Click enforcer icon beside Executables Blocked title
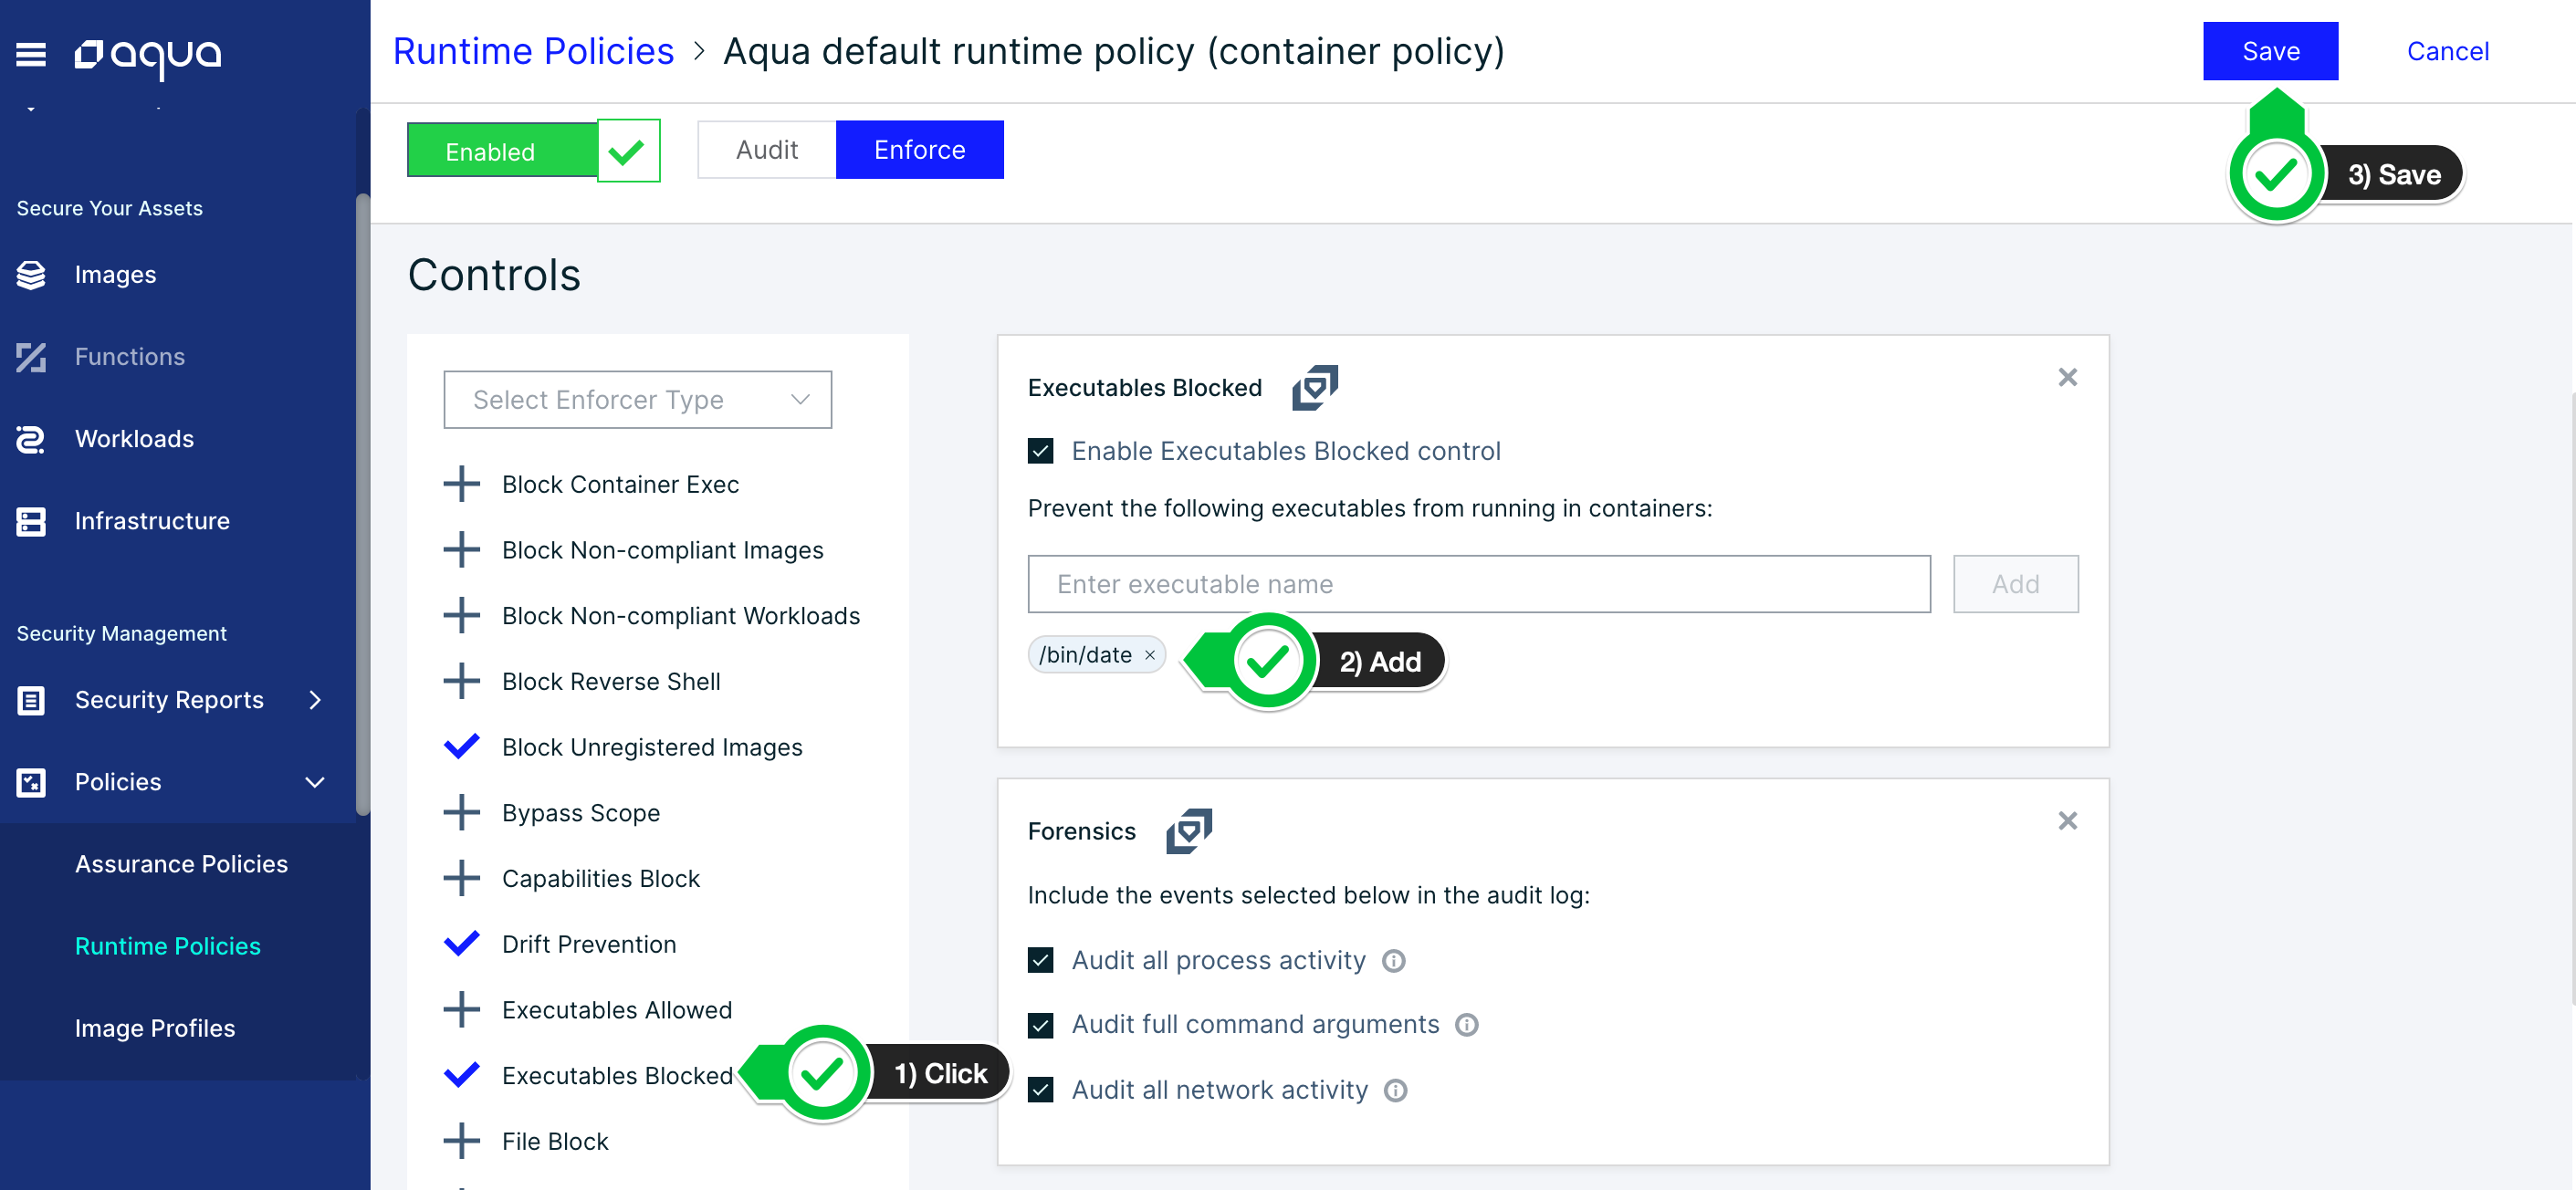 (1314, 388)
